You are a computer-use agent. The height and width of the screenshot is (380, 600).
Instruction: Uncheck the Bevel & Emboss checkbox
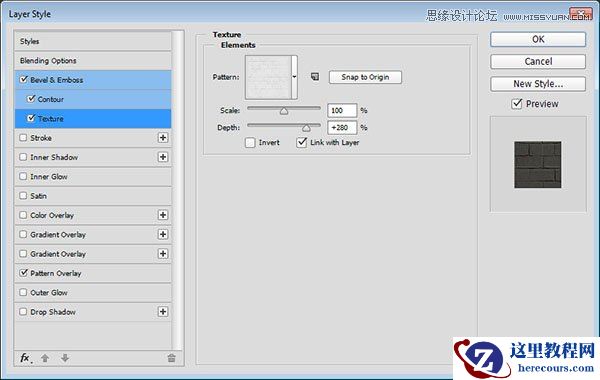[x=24, y=80]
